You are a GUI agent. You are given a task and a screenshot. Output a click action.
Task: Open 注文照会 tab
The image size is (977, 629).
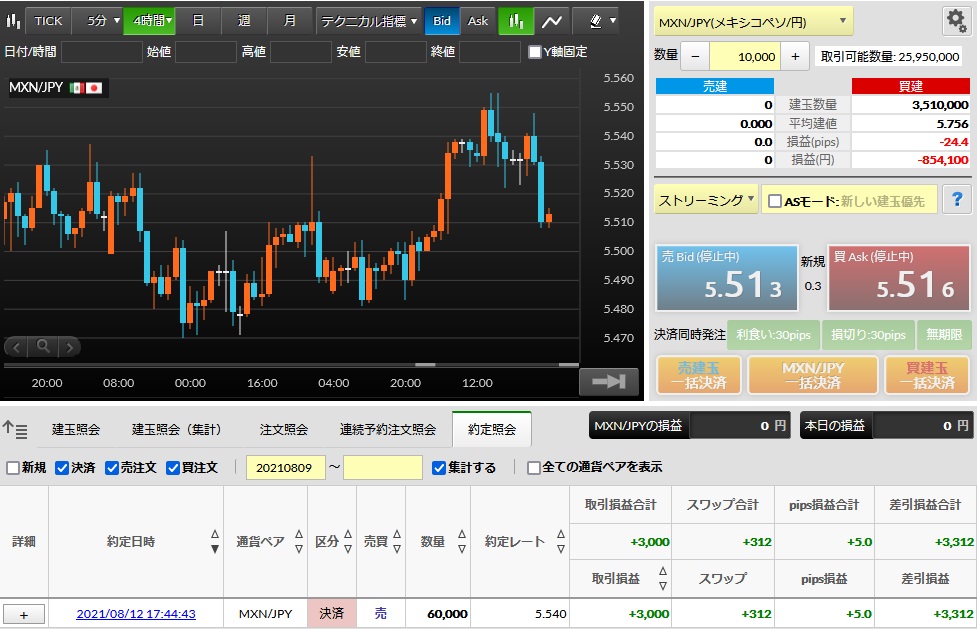284,430
